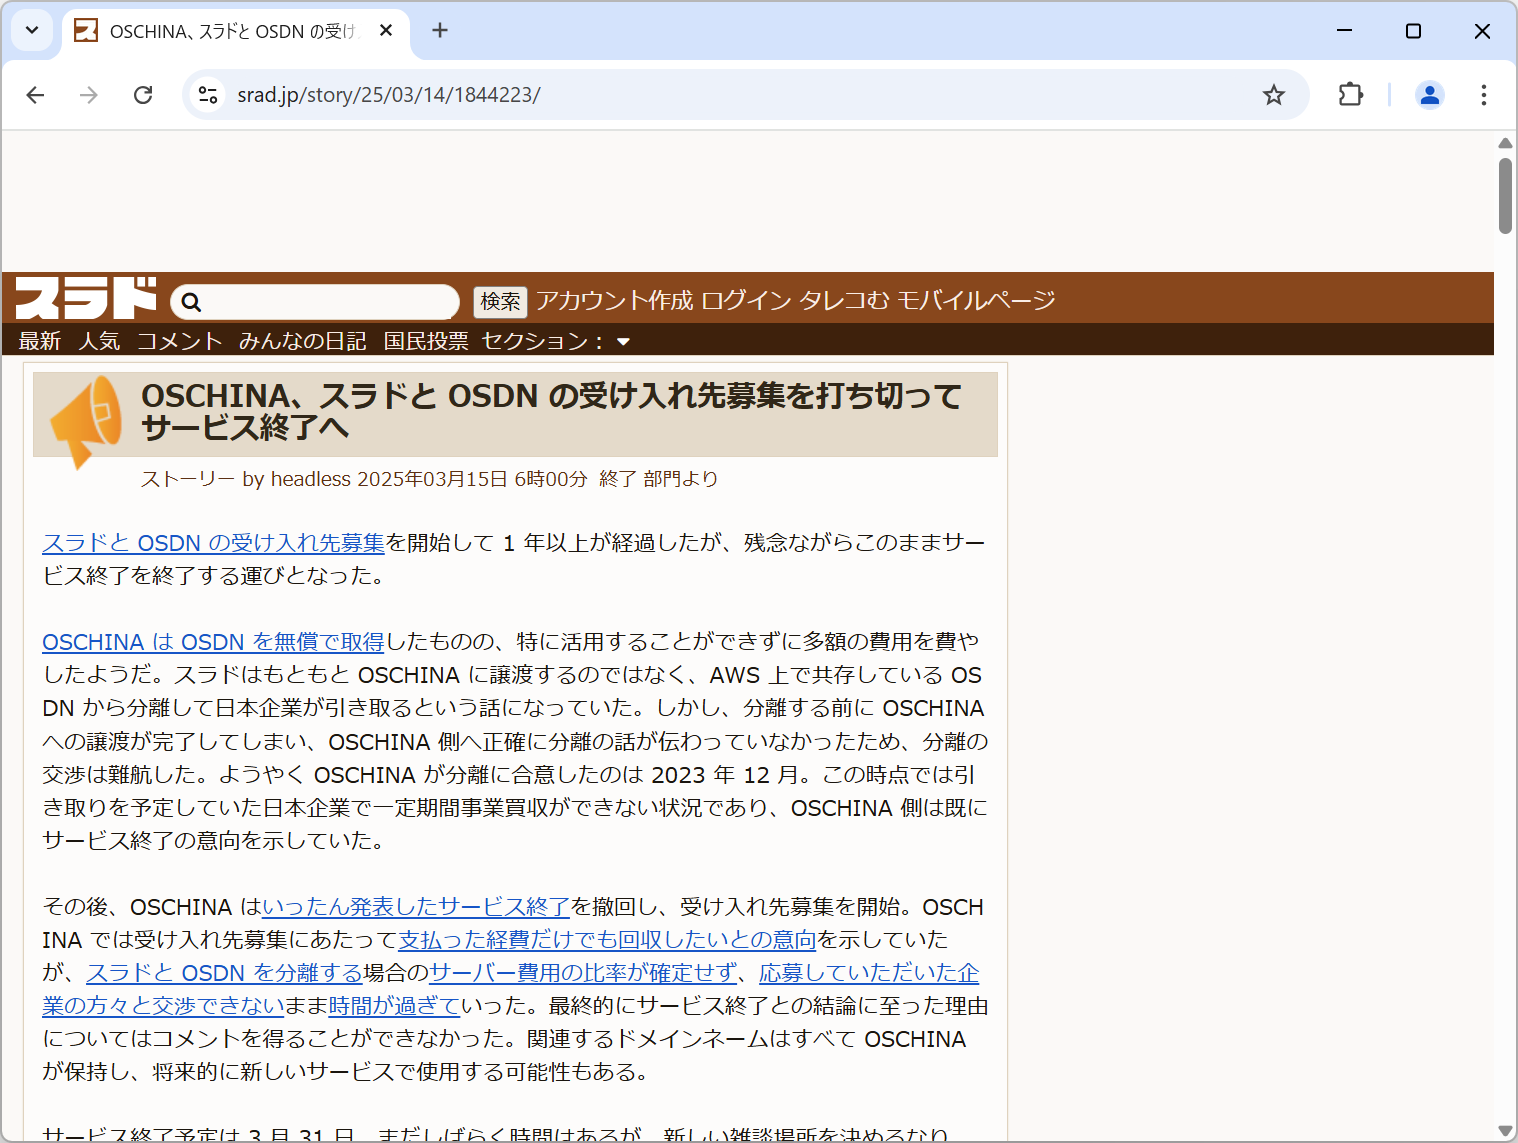Click the scrollbar down arrow
Image resolution: width=1518 pixels, height=1143 pixels.
(1505, 1131)
